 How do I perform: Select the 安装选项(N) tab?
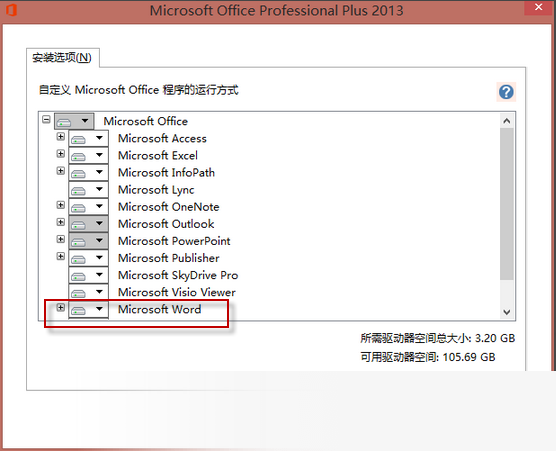tap(62, 57)
